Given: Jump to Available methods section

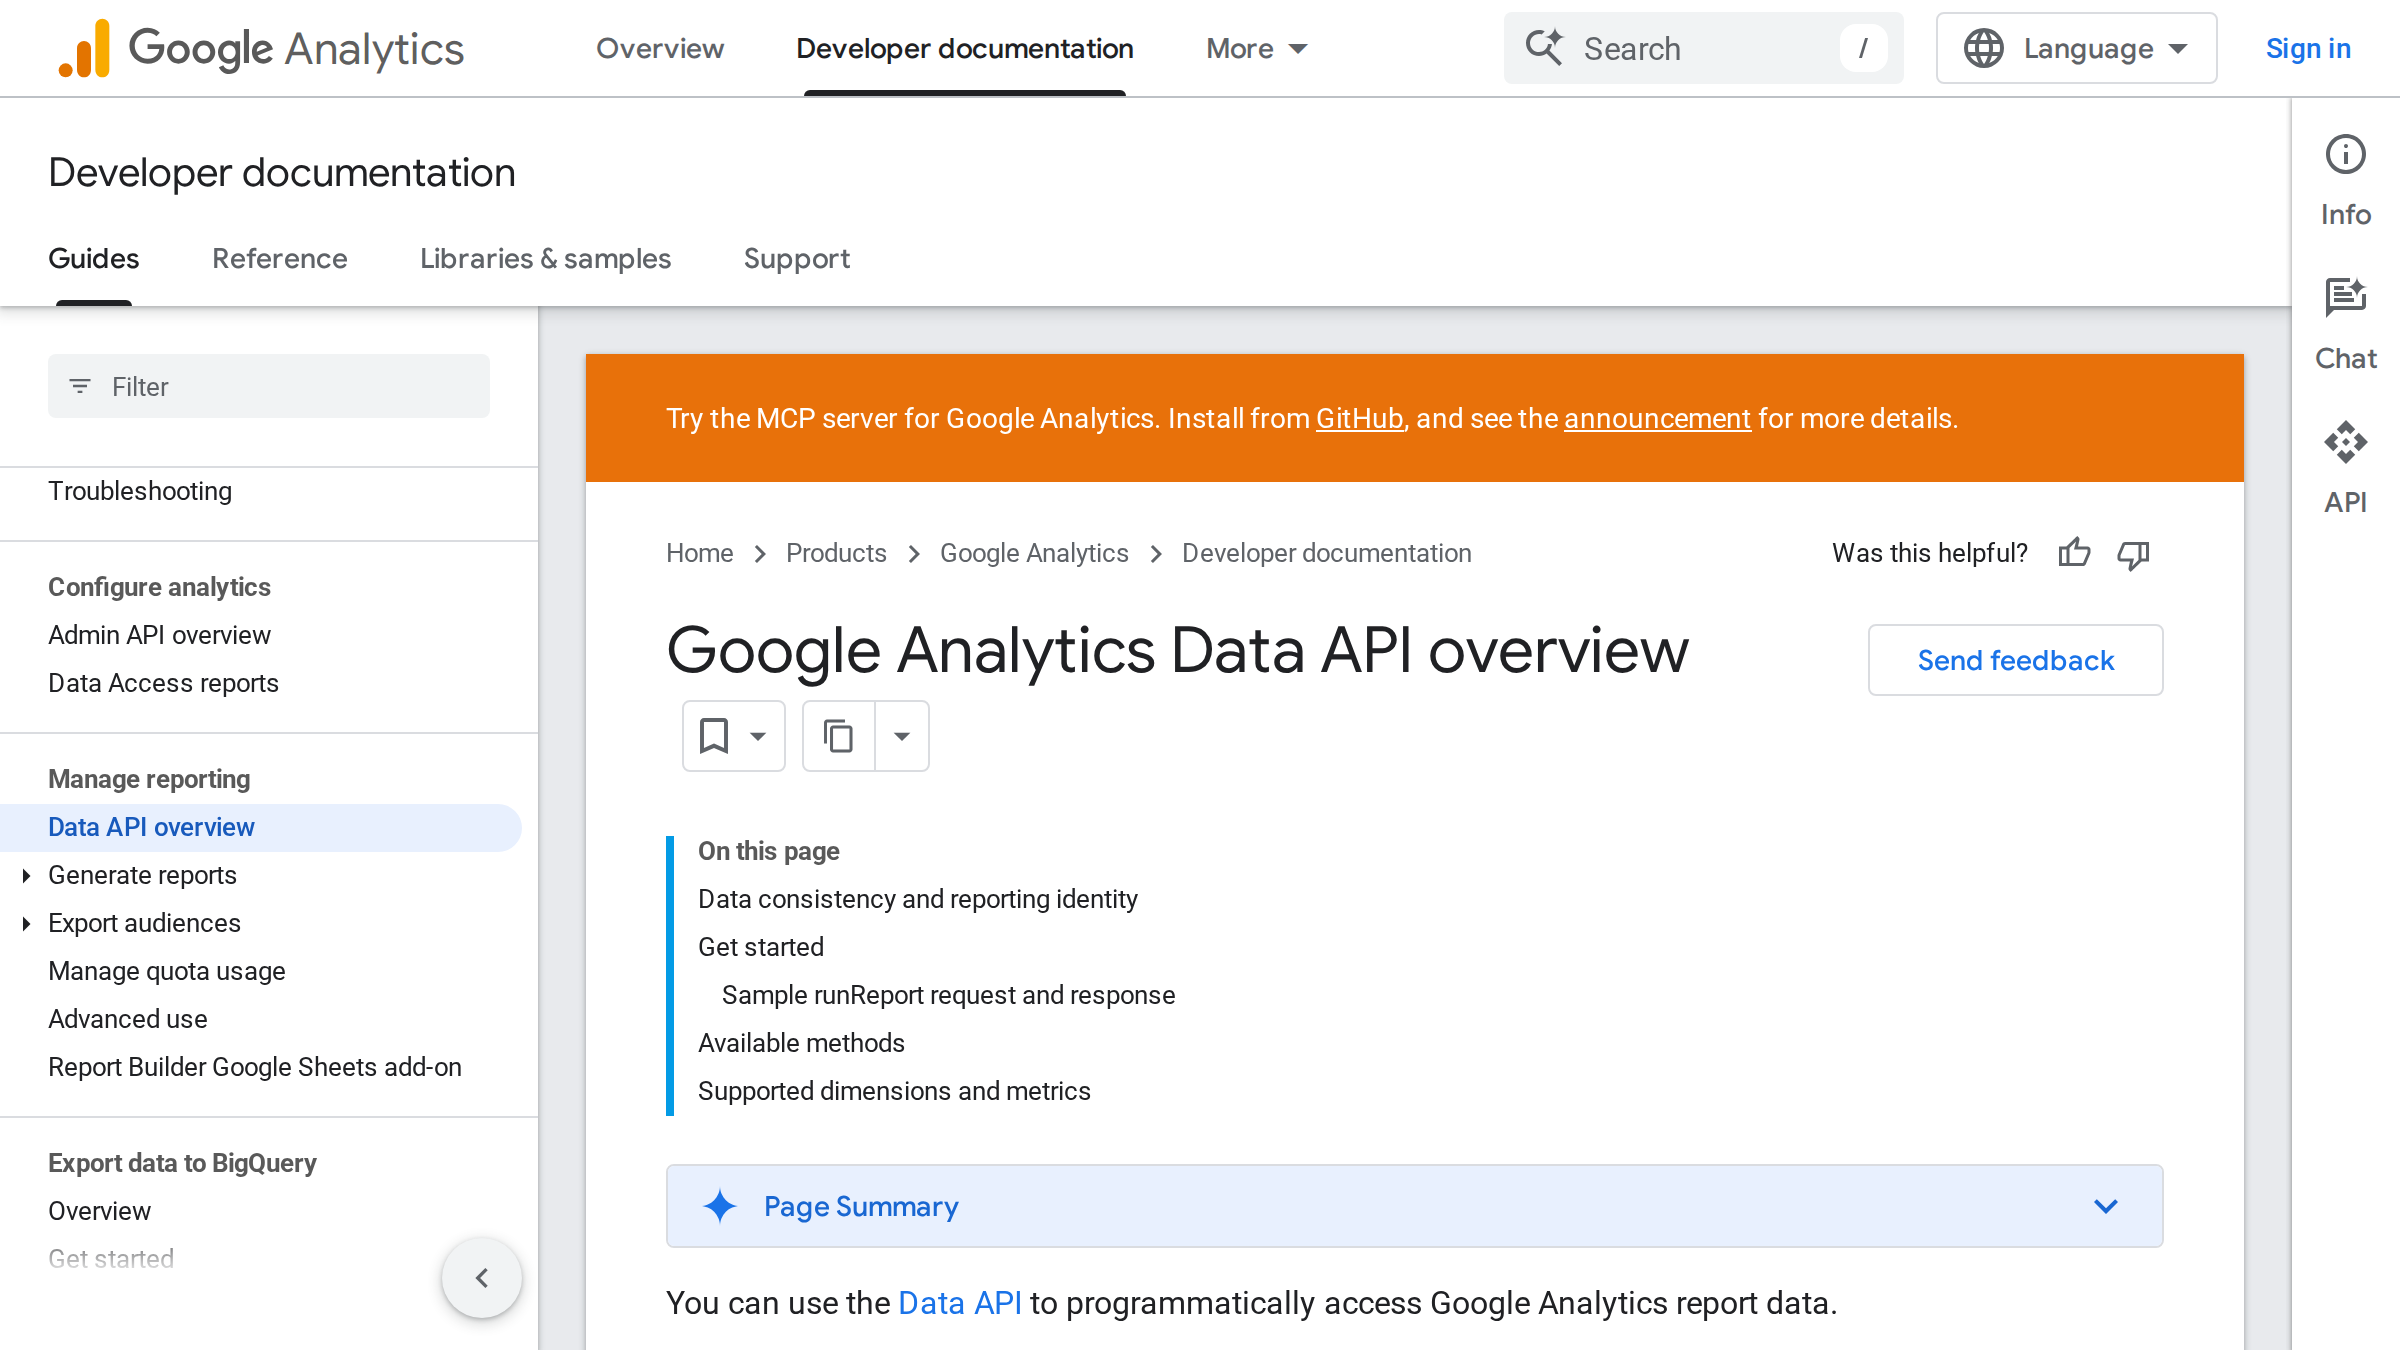Looking at the screenshot, I should pos(801,1043).
